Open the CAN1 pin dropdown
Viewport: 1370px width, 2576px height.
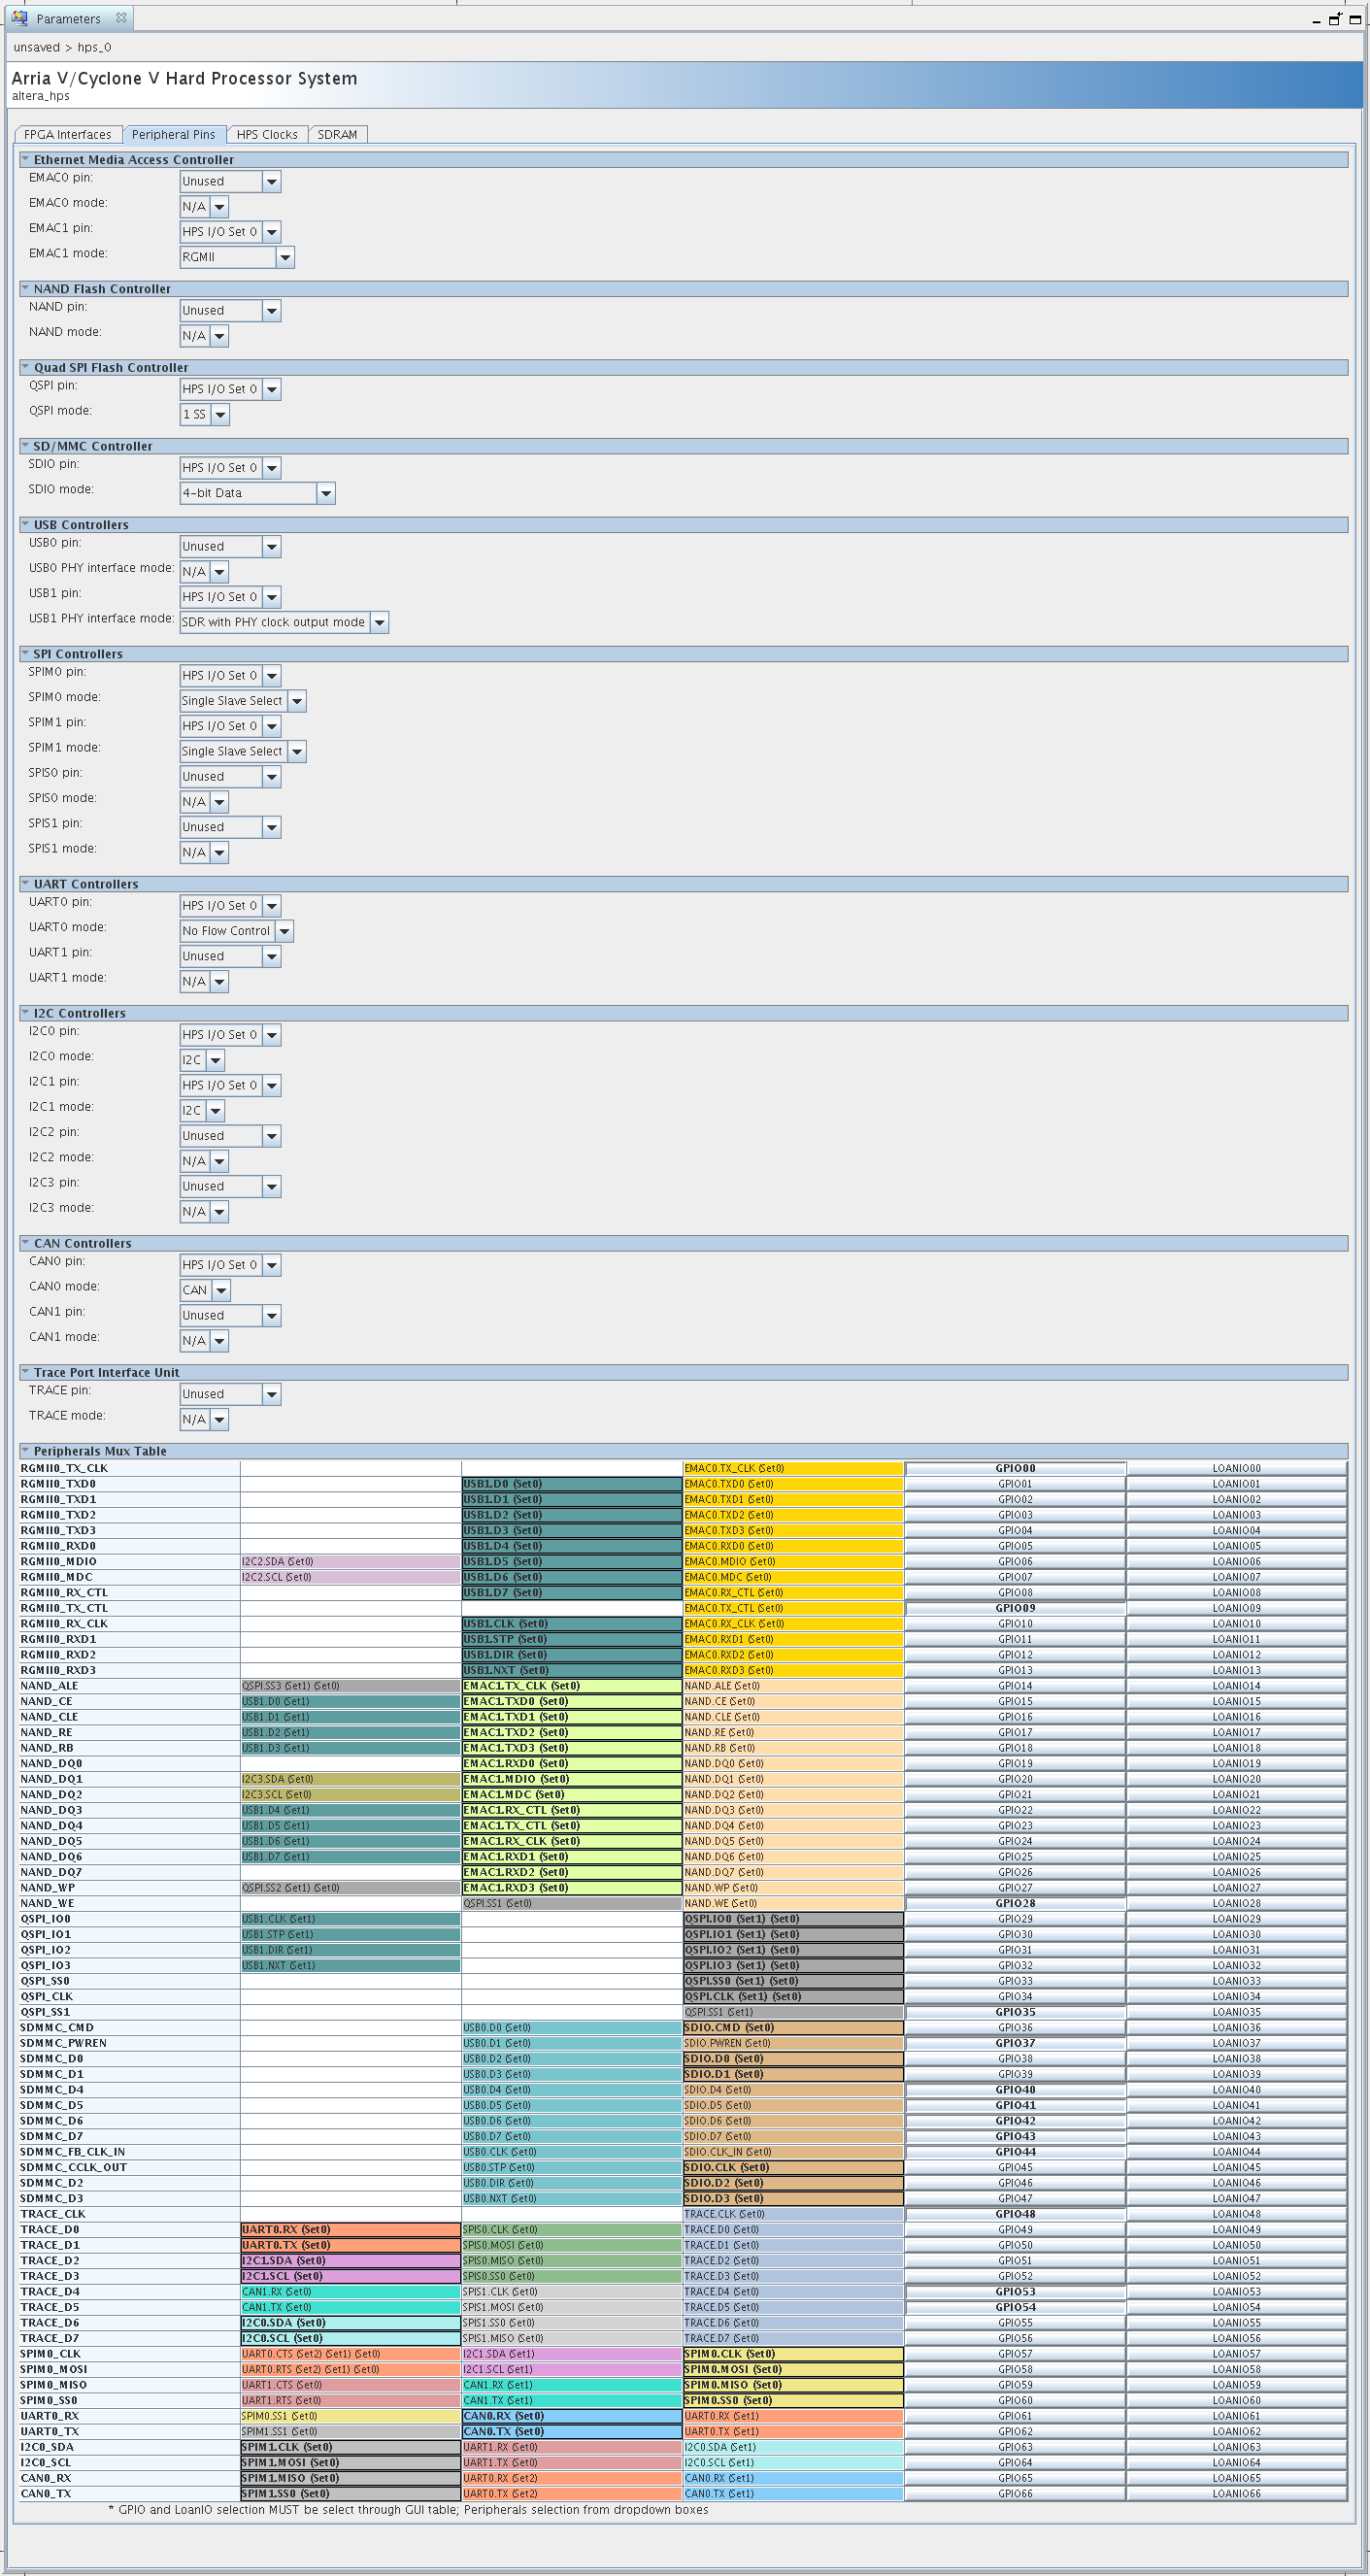tap(230, 1316)
